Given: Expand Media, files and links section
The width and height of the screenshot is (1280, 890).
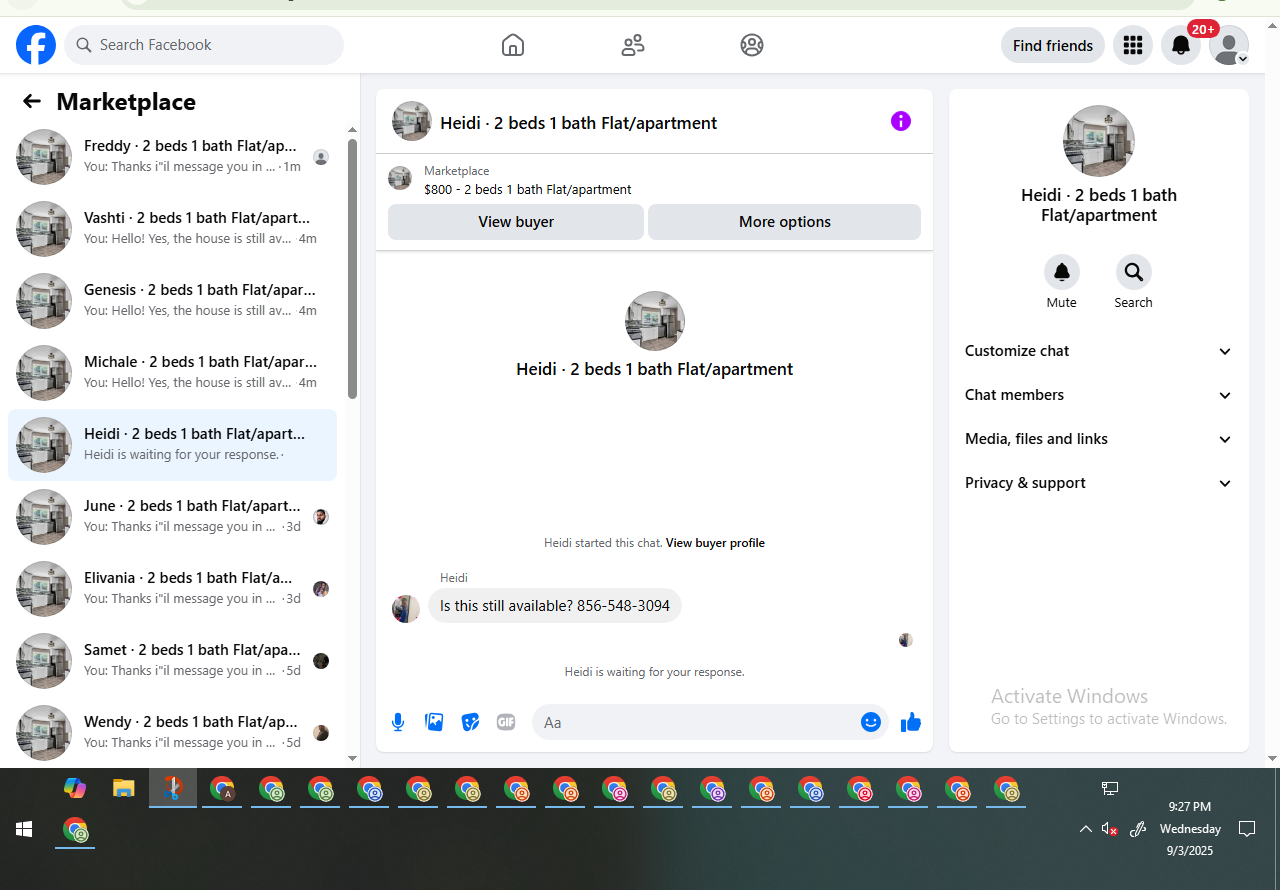Looking at the screenshot, I should point(1099,439).
